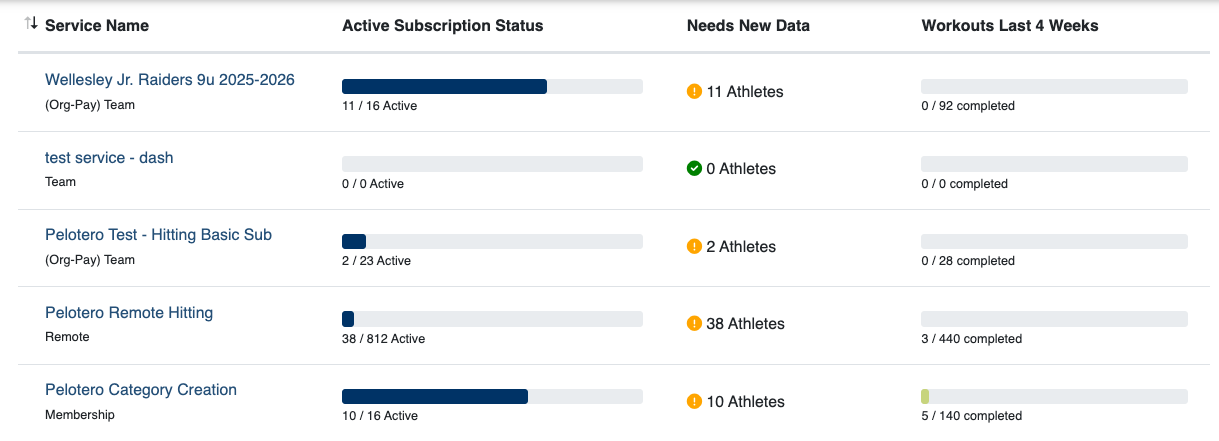Open the Pelotero Remote Hitting service

coord(129,313)
